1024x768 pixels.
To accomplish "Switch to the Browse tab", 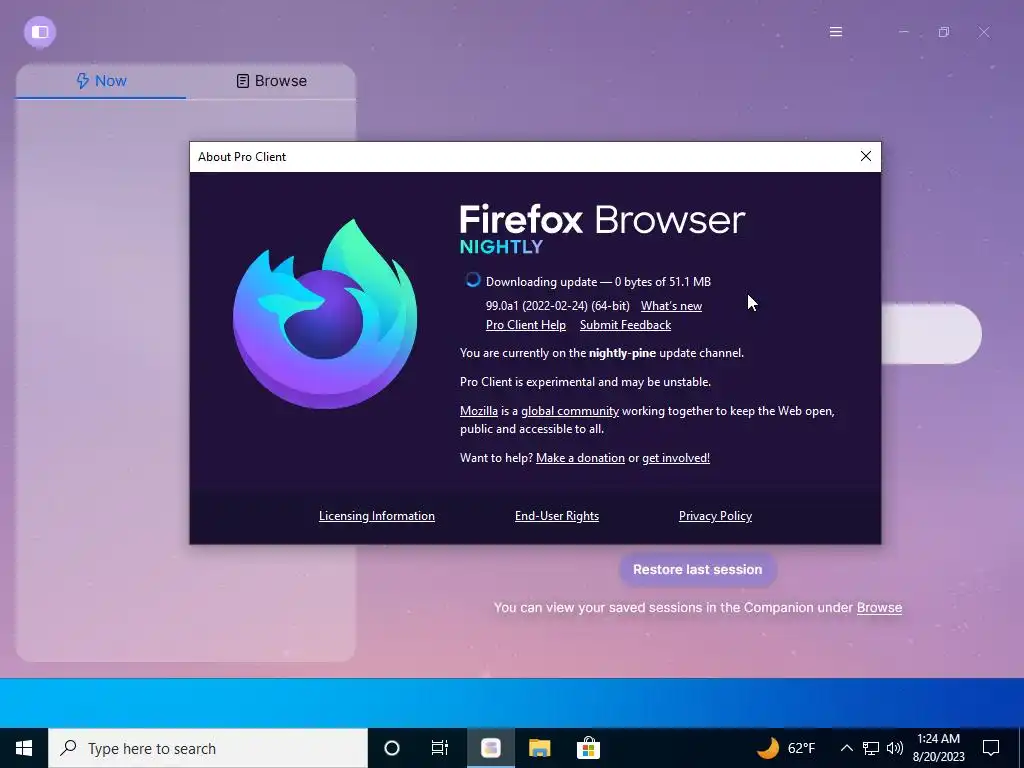I will click(271, 81).
